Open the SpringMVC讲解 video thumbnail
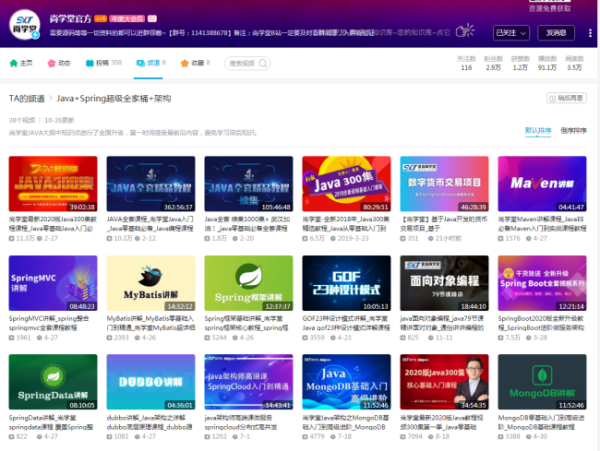600x451 pixels. pos(53,283)
